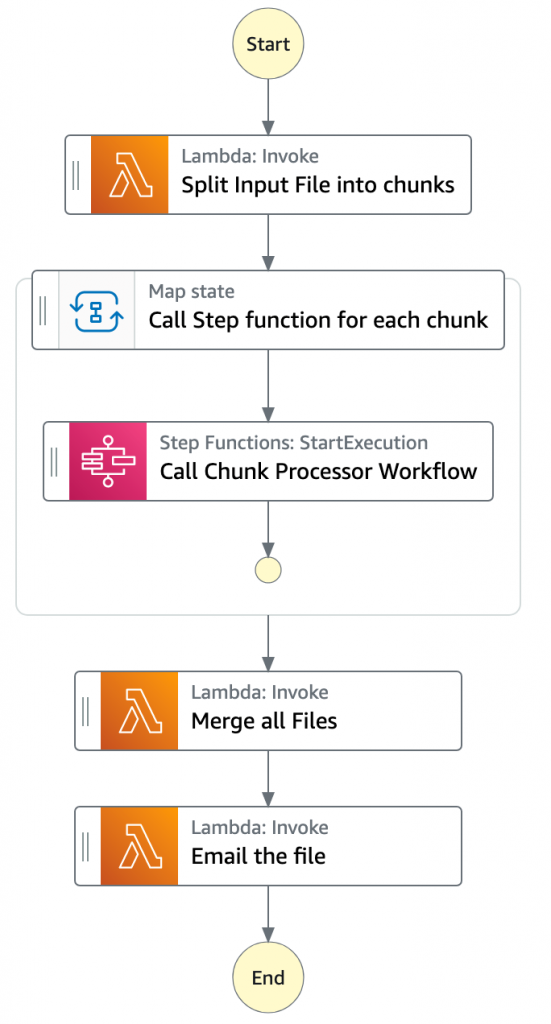Open 'Call Chunk Processor Workflow' state

(x=268, y=461)
